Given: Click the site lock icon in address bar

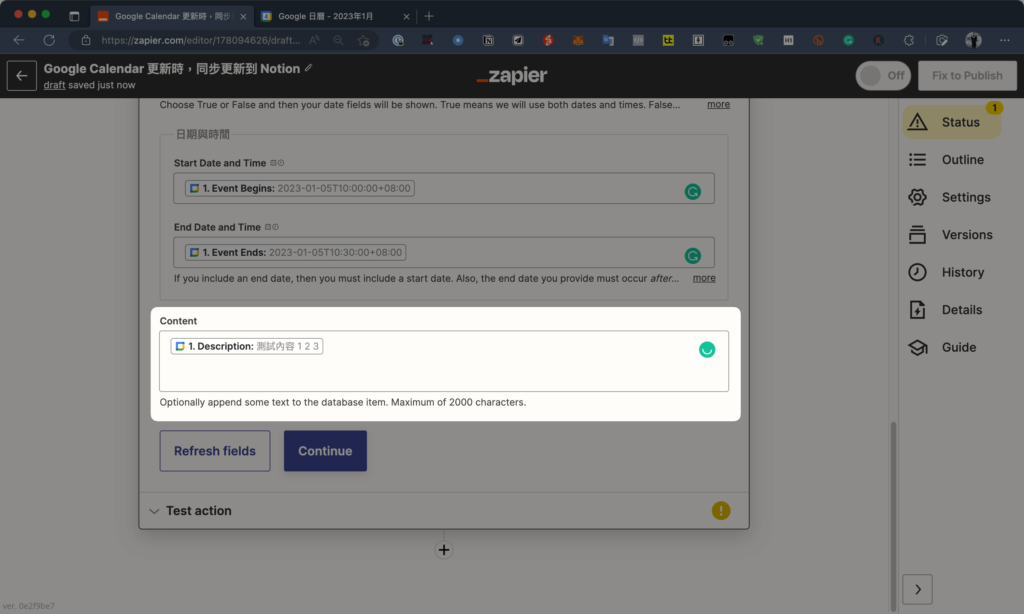Looking at the screenshot, I should click(x=86, y=40).
